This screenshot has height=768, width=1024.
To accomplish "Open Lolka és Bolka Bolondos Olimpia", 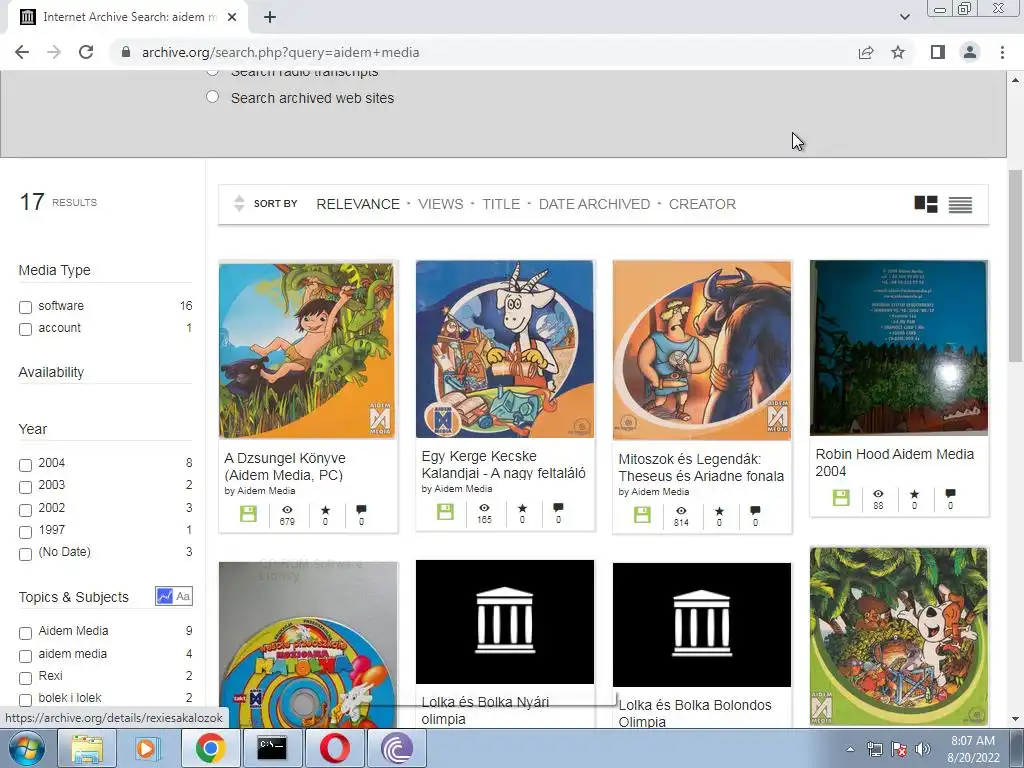I will coord(695,713).
